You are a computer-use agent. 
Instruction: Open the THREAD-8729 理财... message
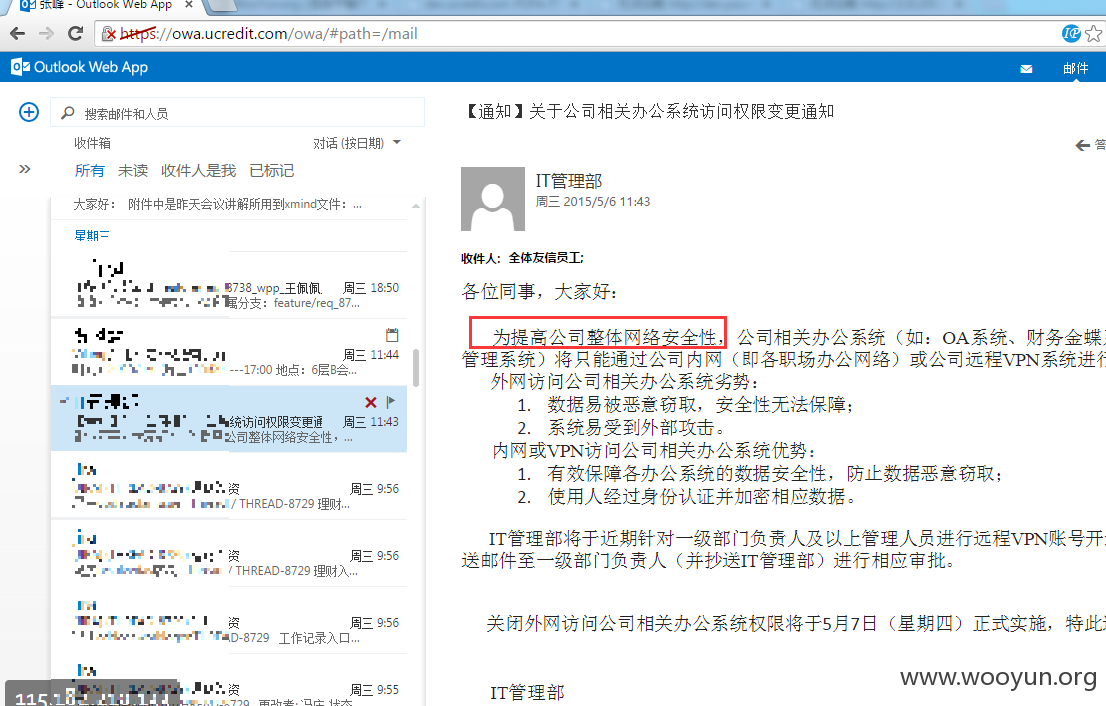click(x=229, y=486)
